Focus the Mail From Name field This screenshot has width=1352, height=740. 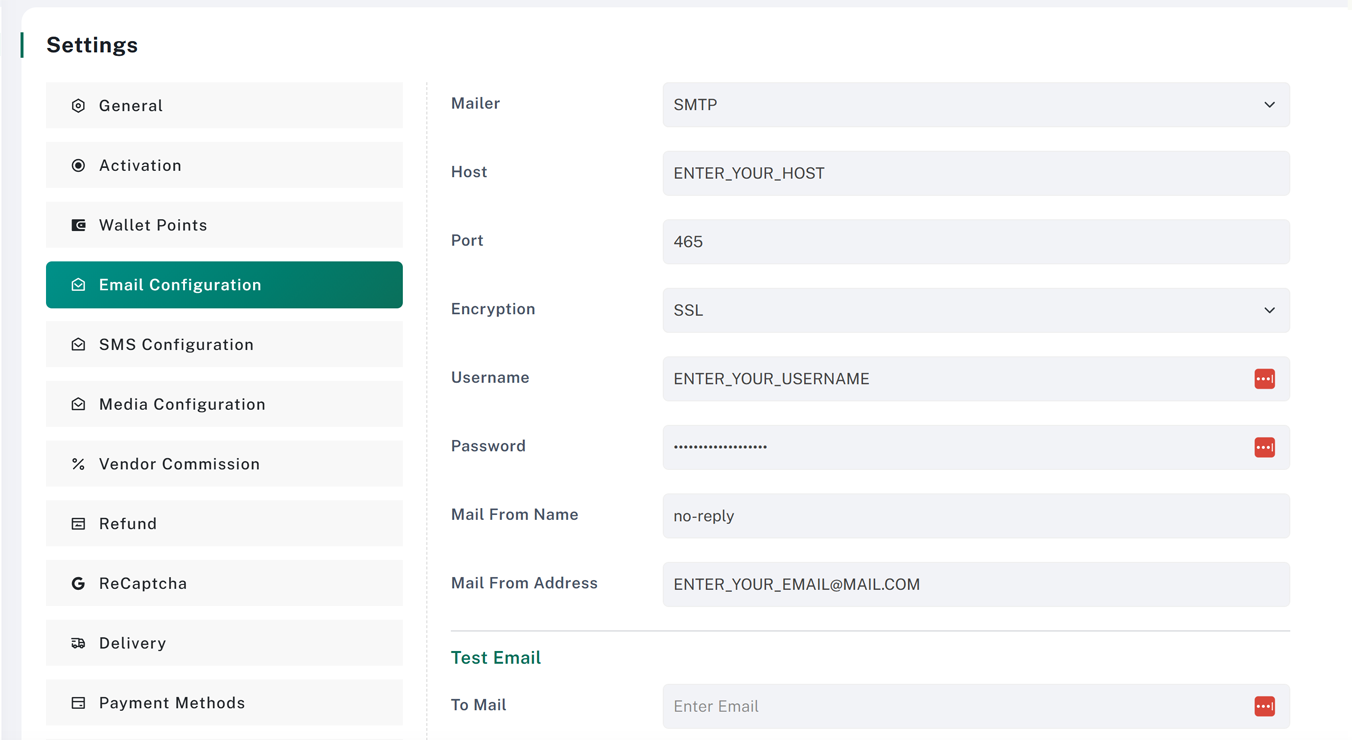[x=976, y=516]
